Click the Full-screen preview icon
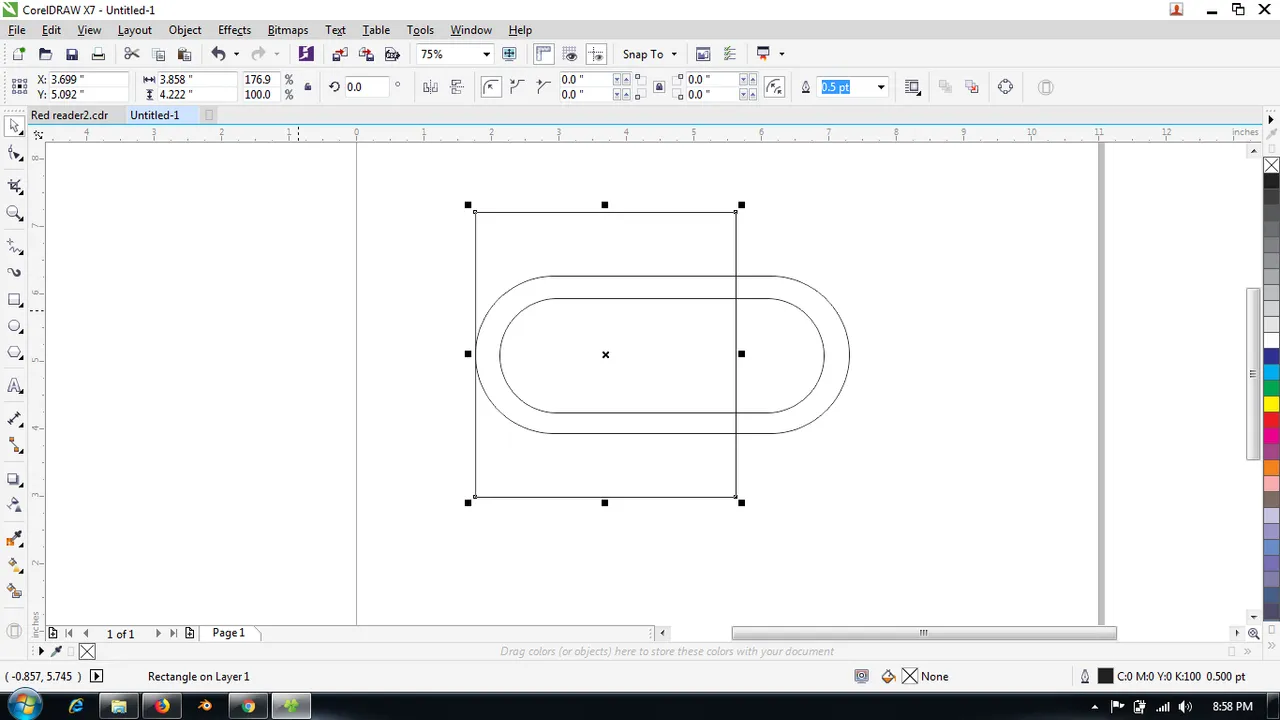 pos(509,54)
